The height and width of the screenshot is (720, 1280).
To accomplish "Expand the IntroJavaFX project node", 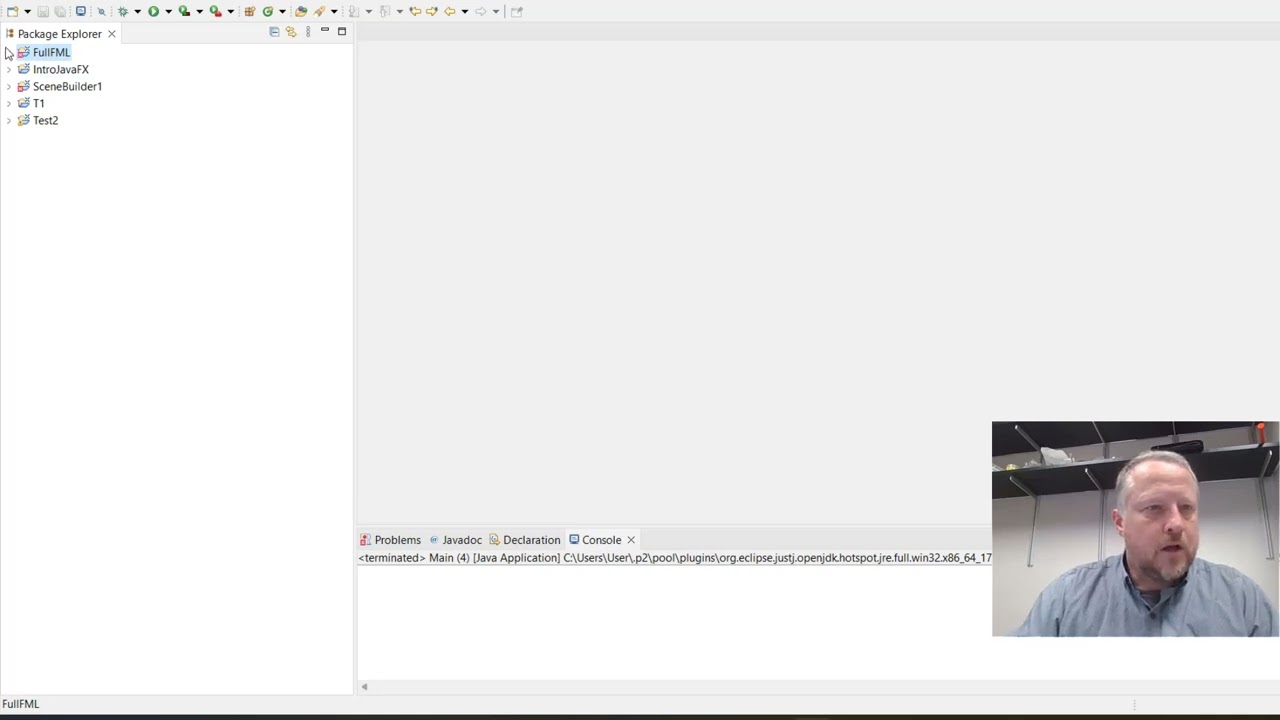I will pos(9,69).
